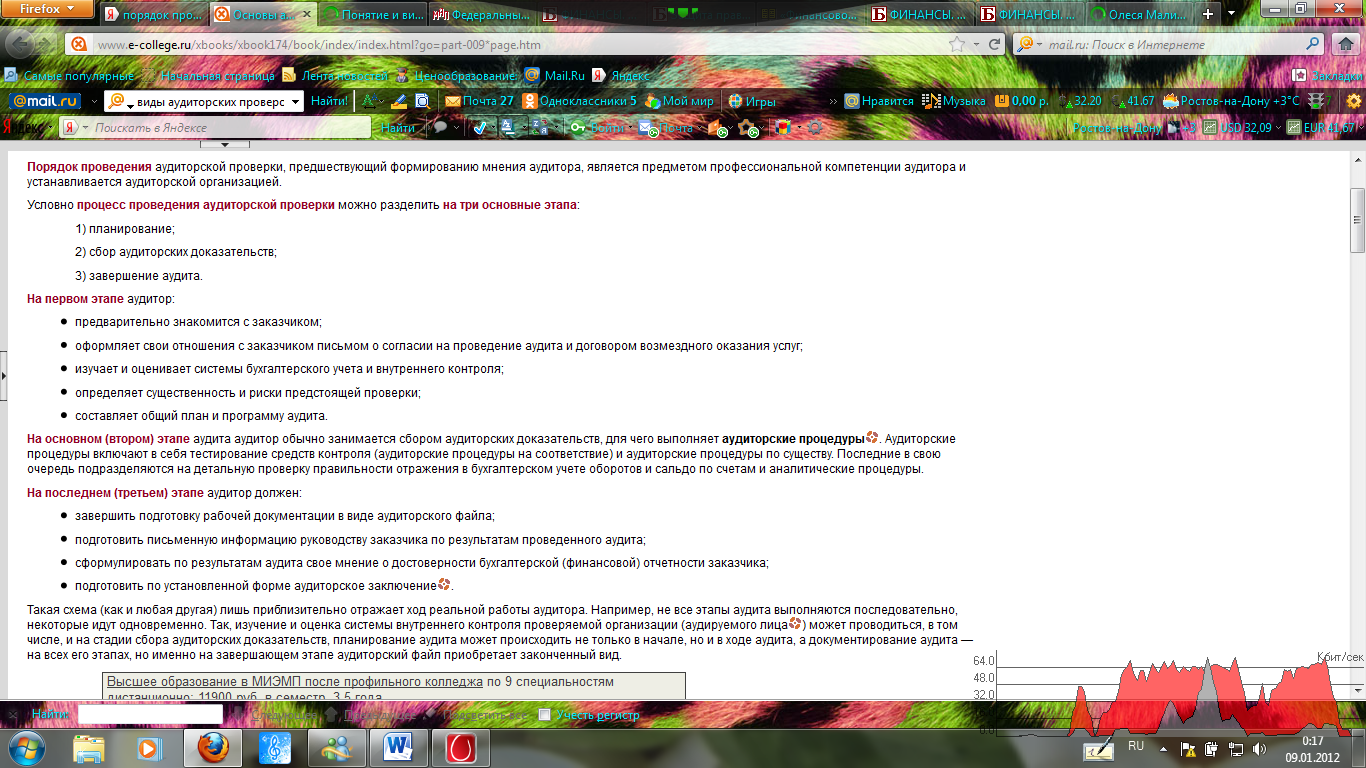Open 'Лента новостей' RSS bookmark

(335, 75)
